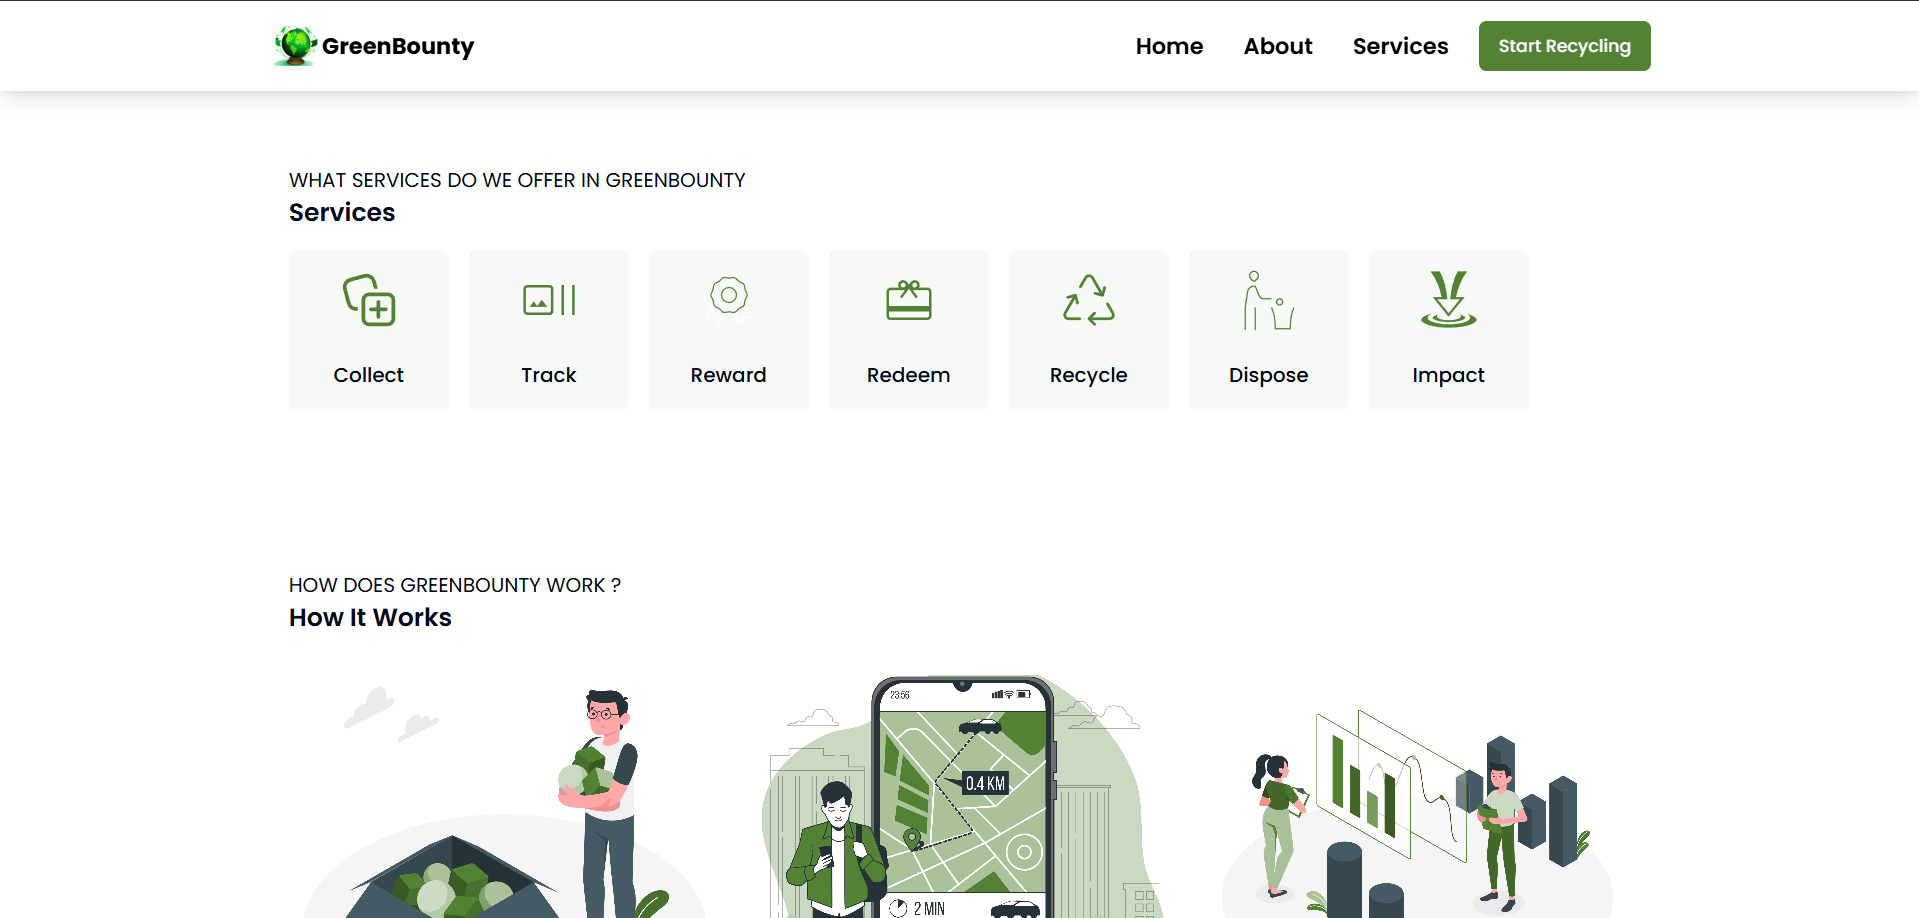Click the 'WHAT SERVICES DO WE OFFER' subtitle
Viewport: 1919px width, 918px height.
coord(517,180)
